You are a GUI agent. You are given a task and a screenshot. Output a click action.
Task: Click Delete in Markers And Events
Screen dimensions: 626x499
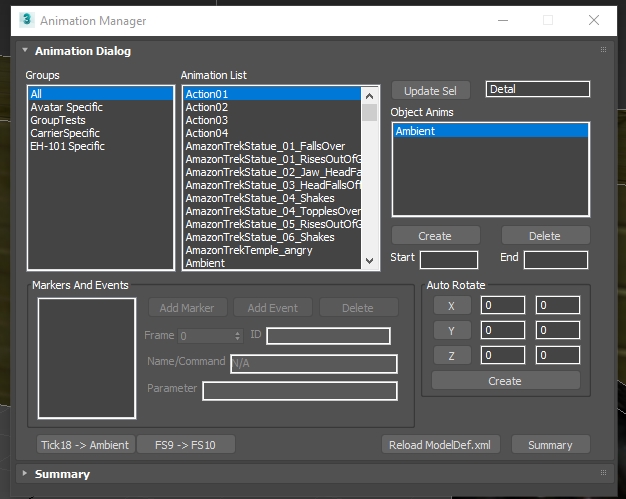pos(359,307)
